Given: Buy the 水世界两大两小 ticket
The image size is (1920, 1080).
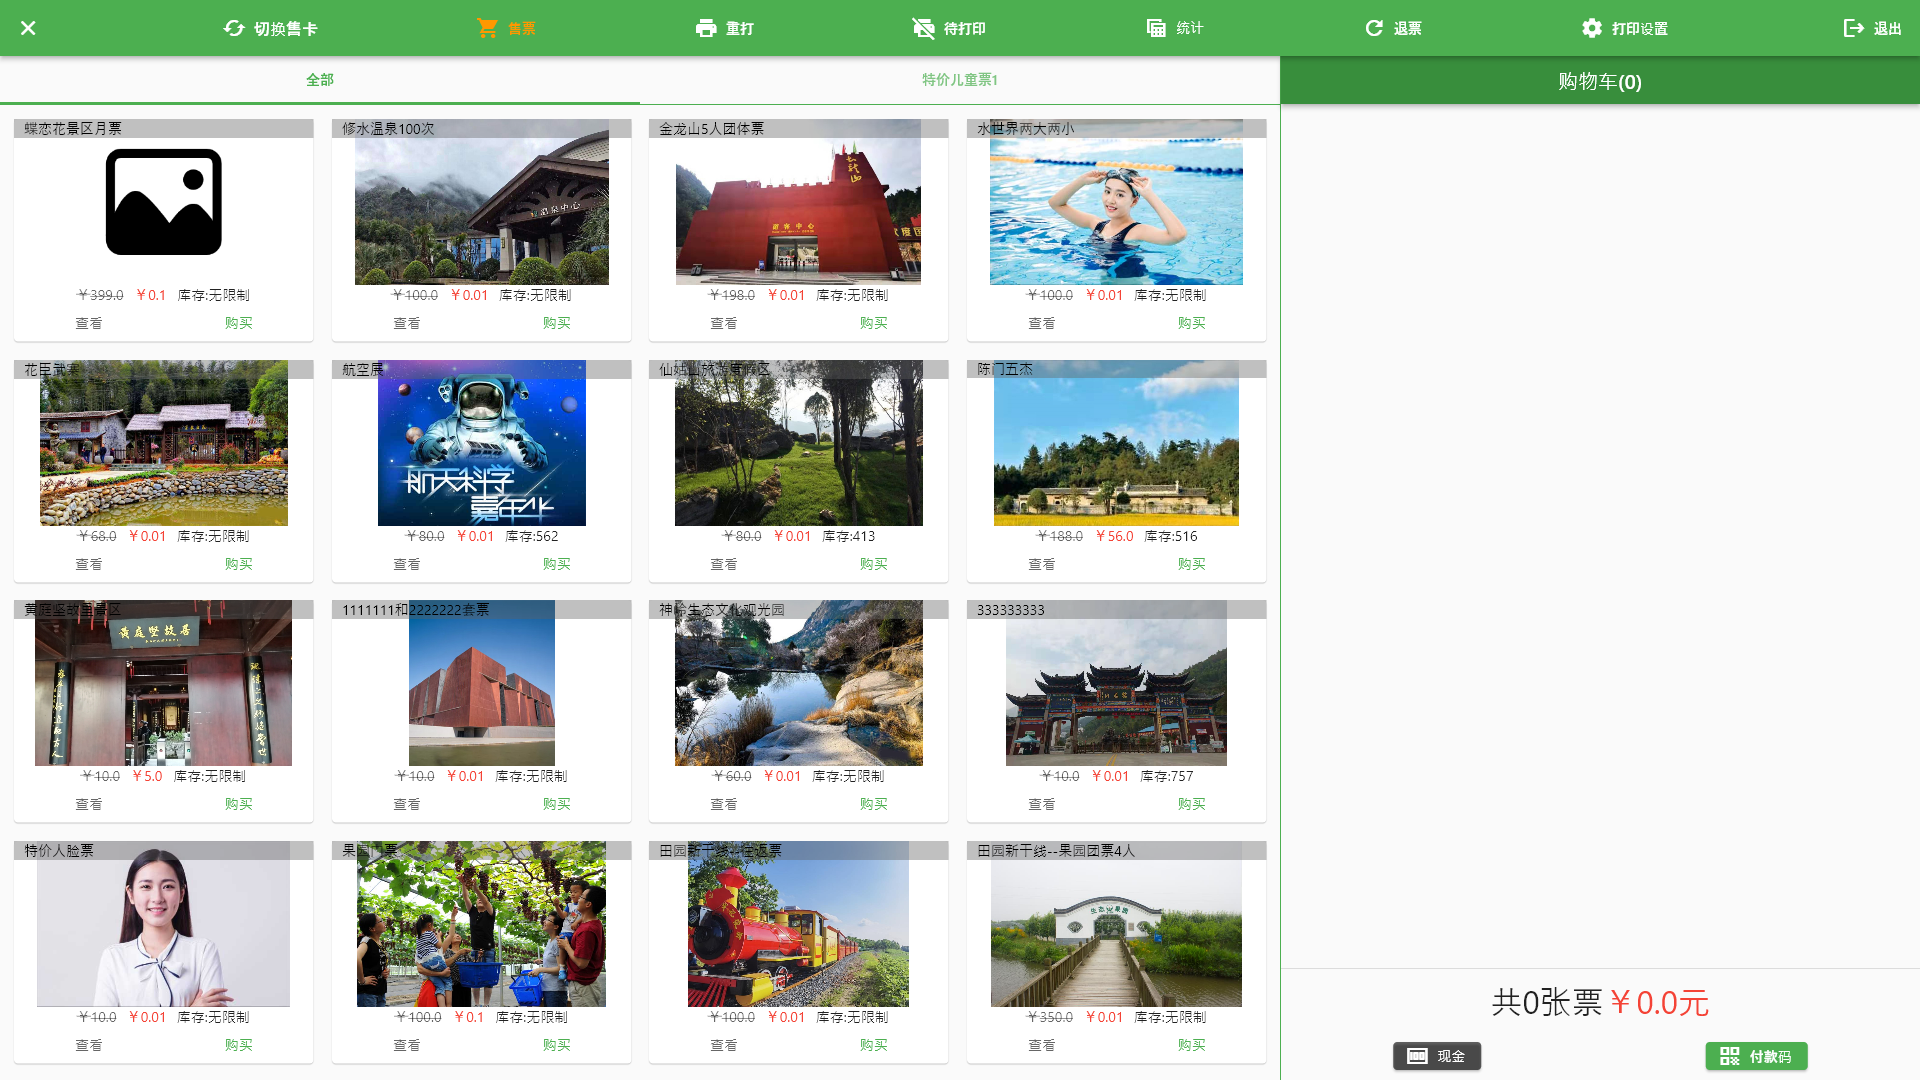Looking at the screenshot, I should coord(1192,323).
